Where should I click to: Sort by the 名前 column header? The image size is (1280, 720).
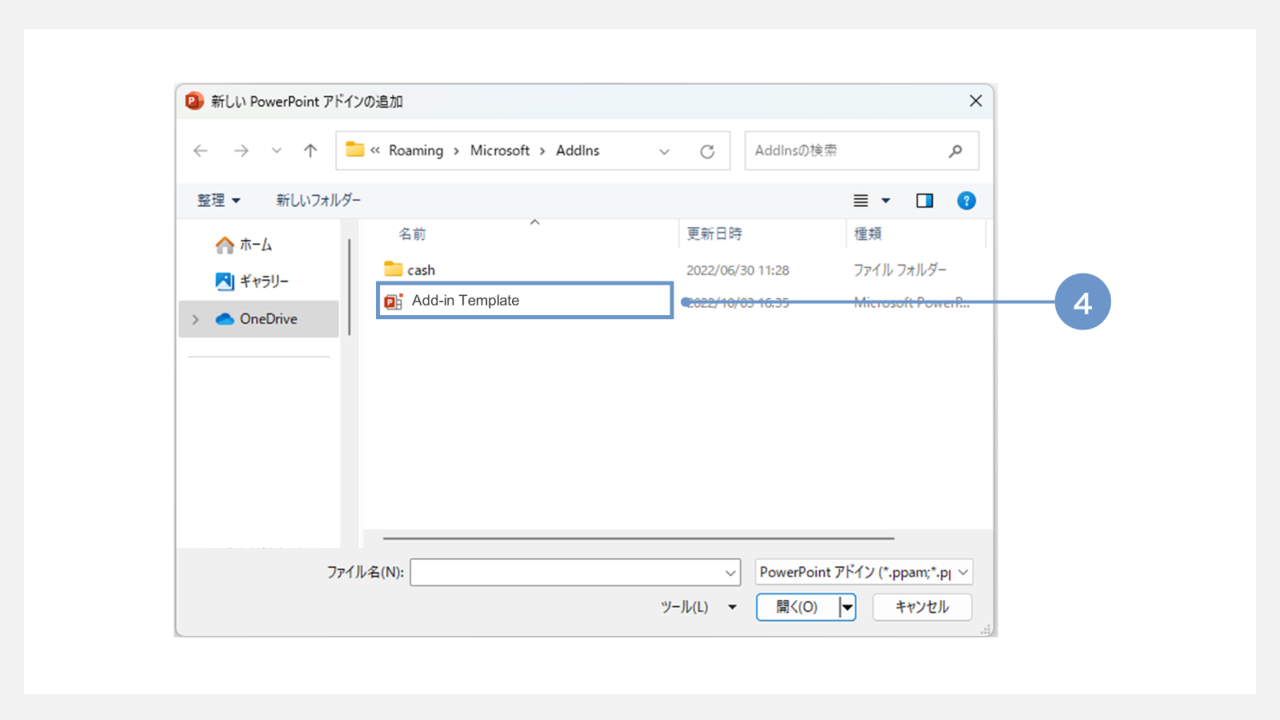point(412,234)
